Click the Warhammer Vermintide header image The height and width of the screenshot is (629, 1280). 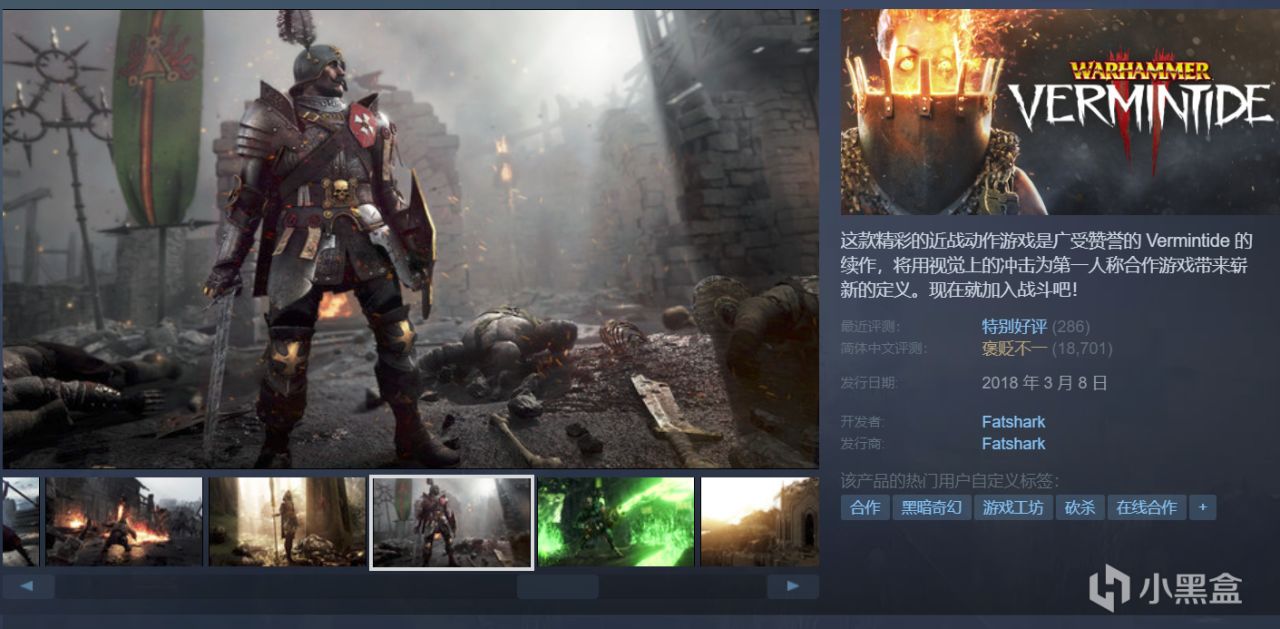[1060, 112]
